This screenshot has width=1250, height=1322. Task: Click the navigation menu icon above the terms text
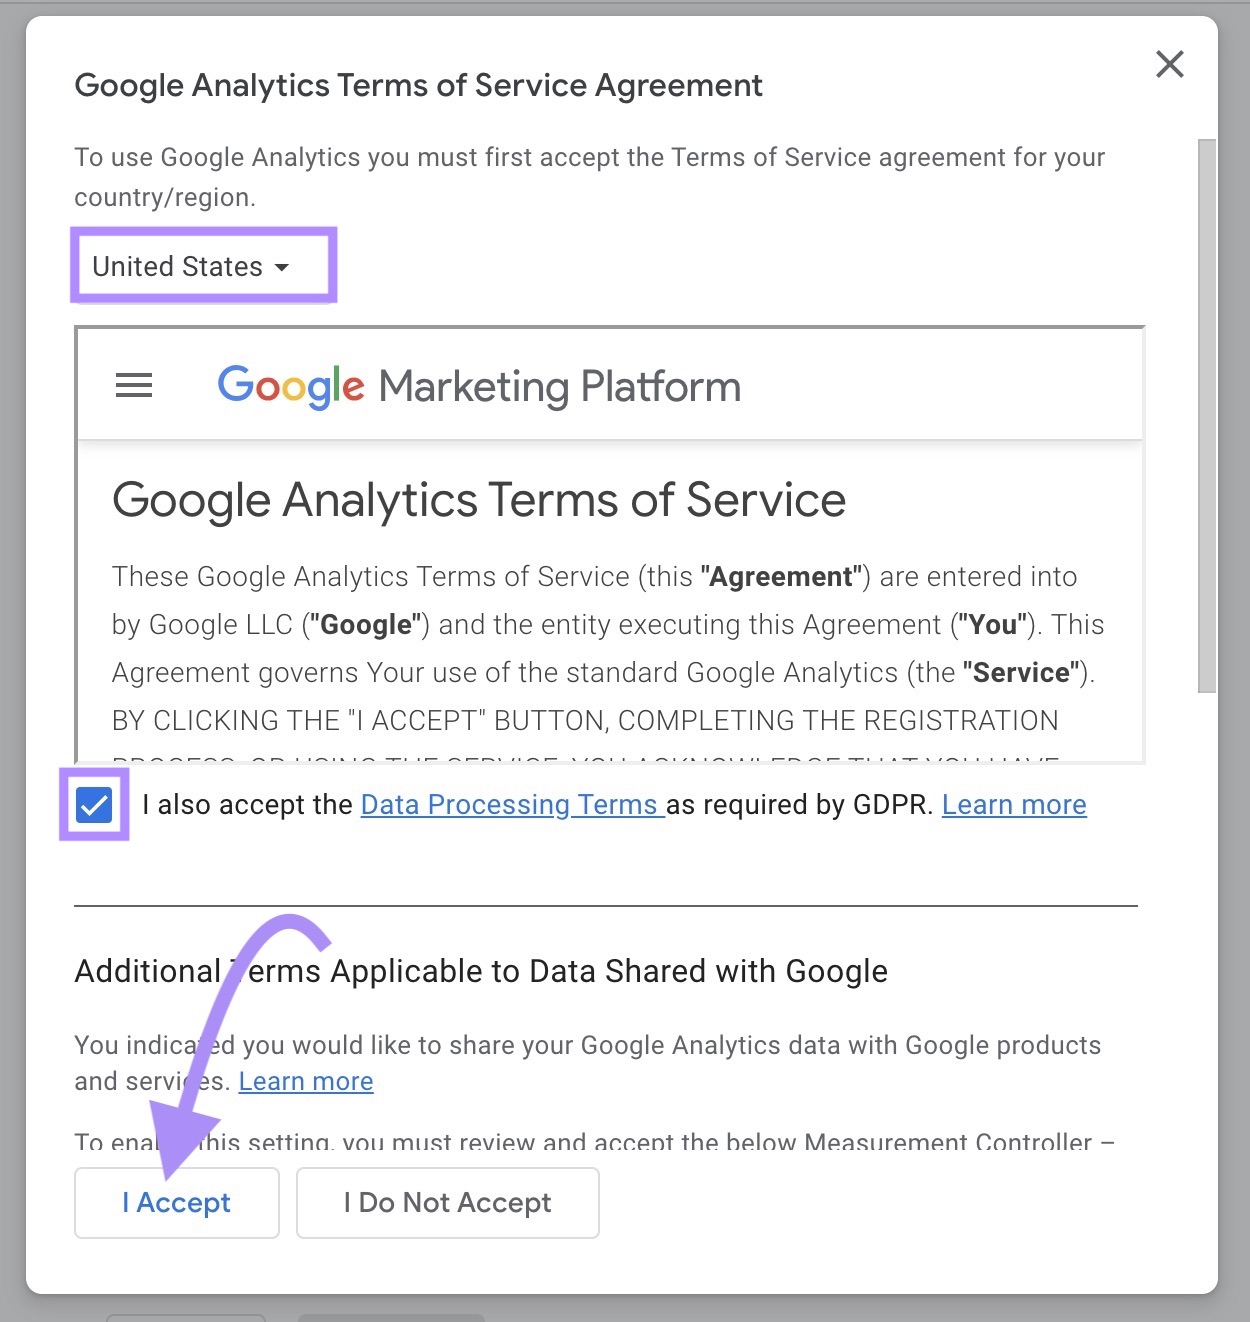coord(133,387)
